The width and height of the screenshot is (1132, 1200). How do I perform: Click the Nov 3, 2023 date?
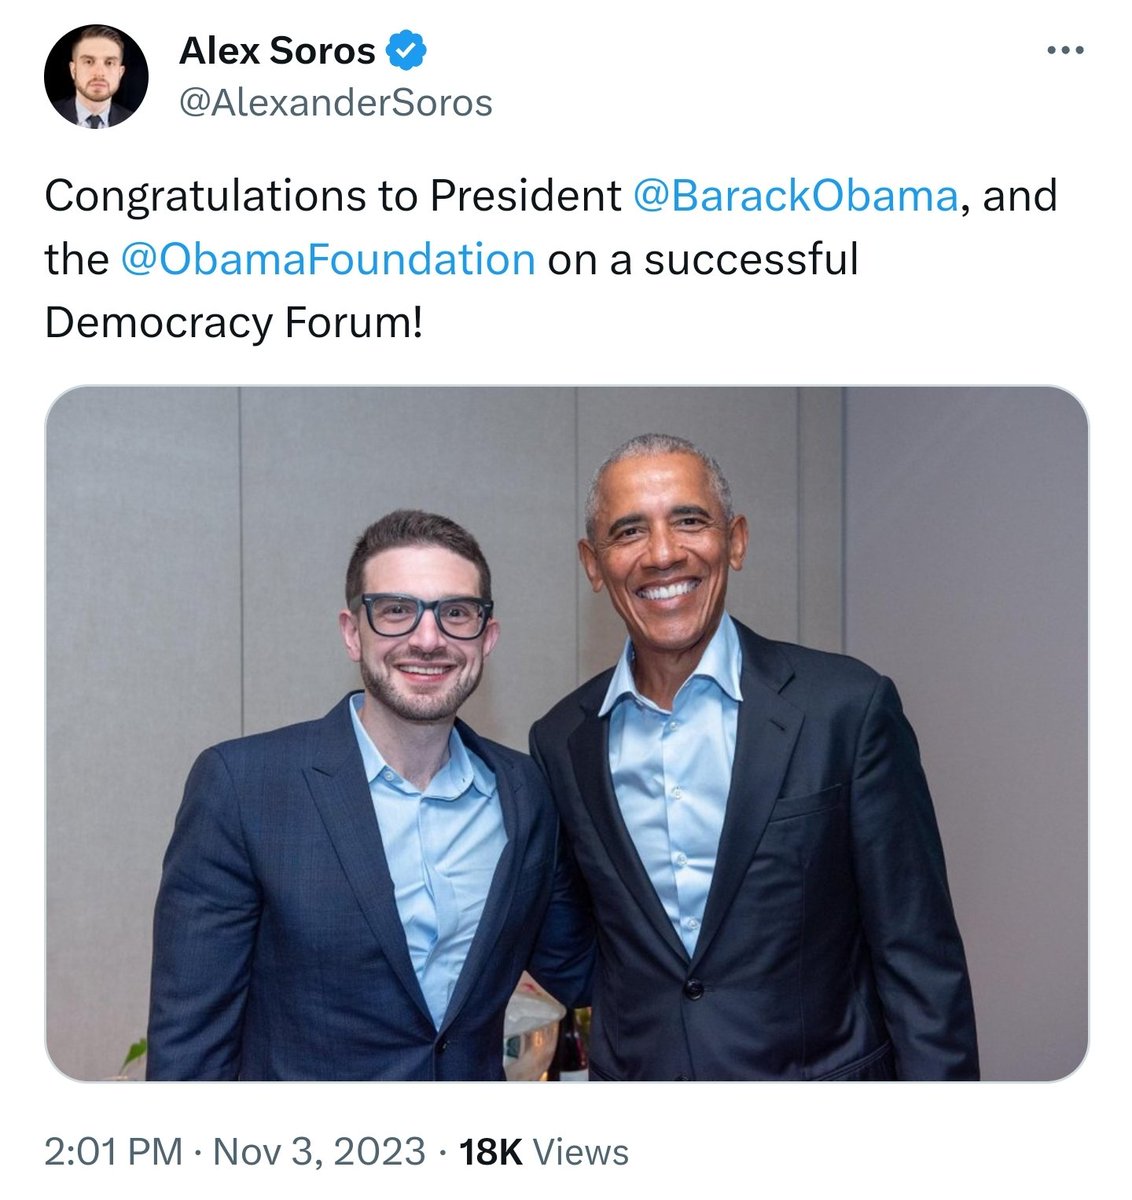(319, 1151)
